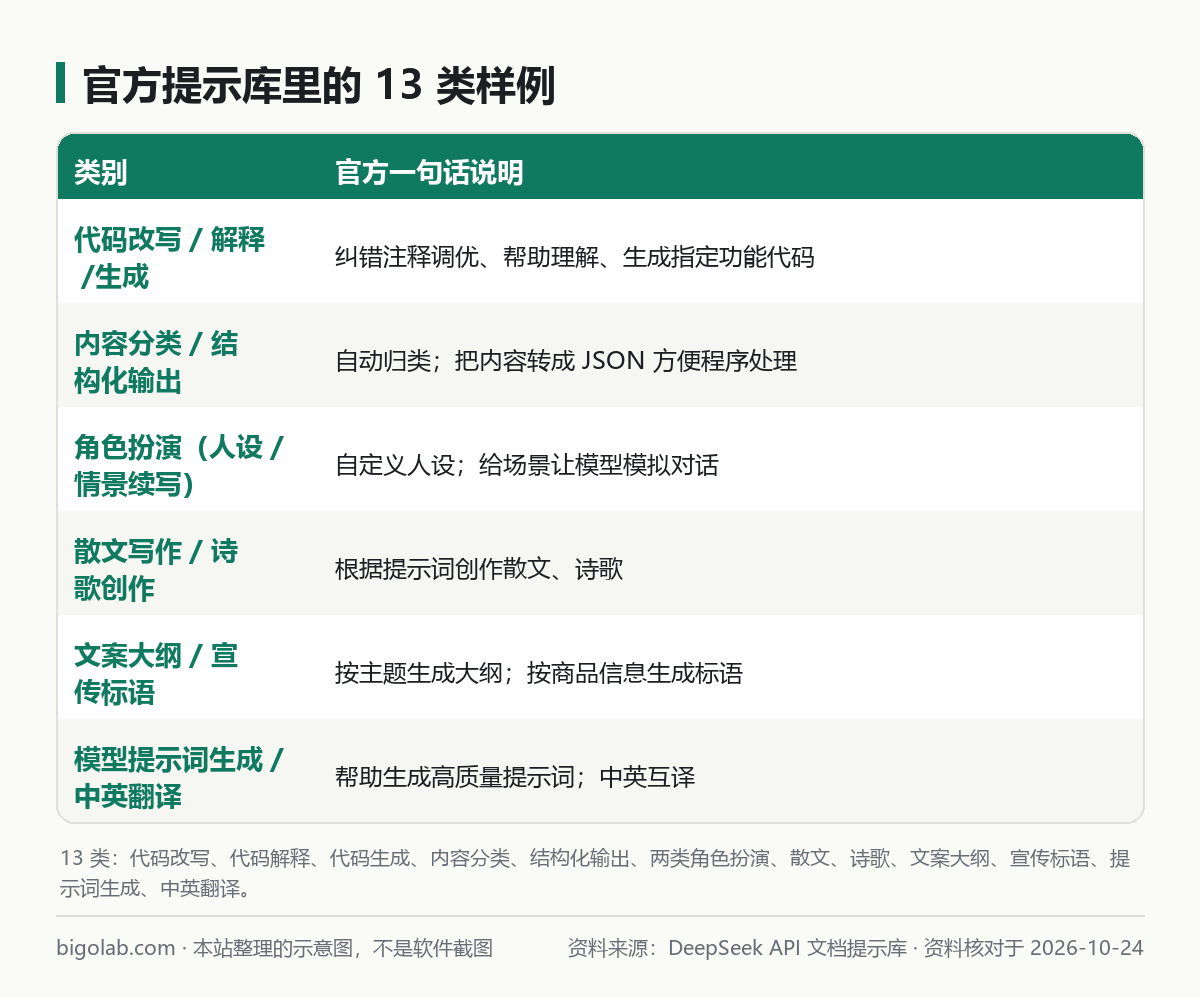Click description '帮助生成高质量提示词；中英互译'
Image resolution: width=1200 pixels, height=997 pixels.
coord(515,778)
